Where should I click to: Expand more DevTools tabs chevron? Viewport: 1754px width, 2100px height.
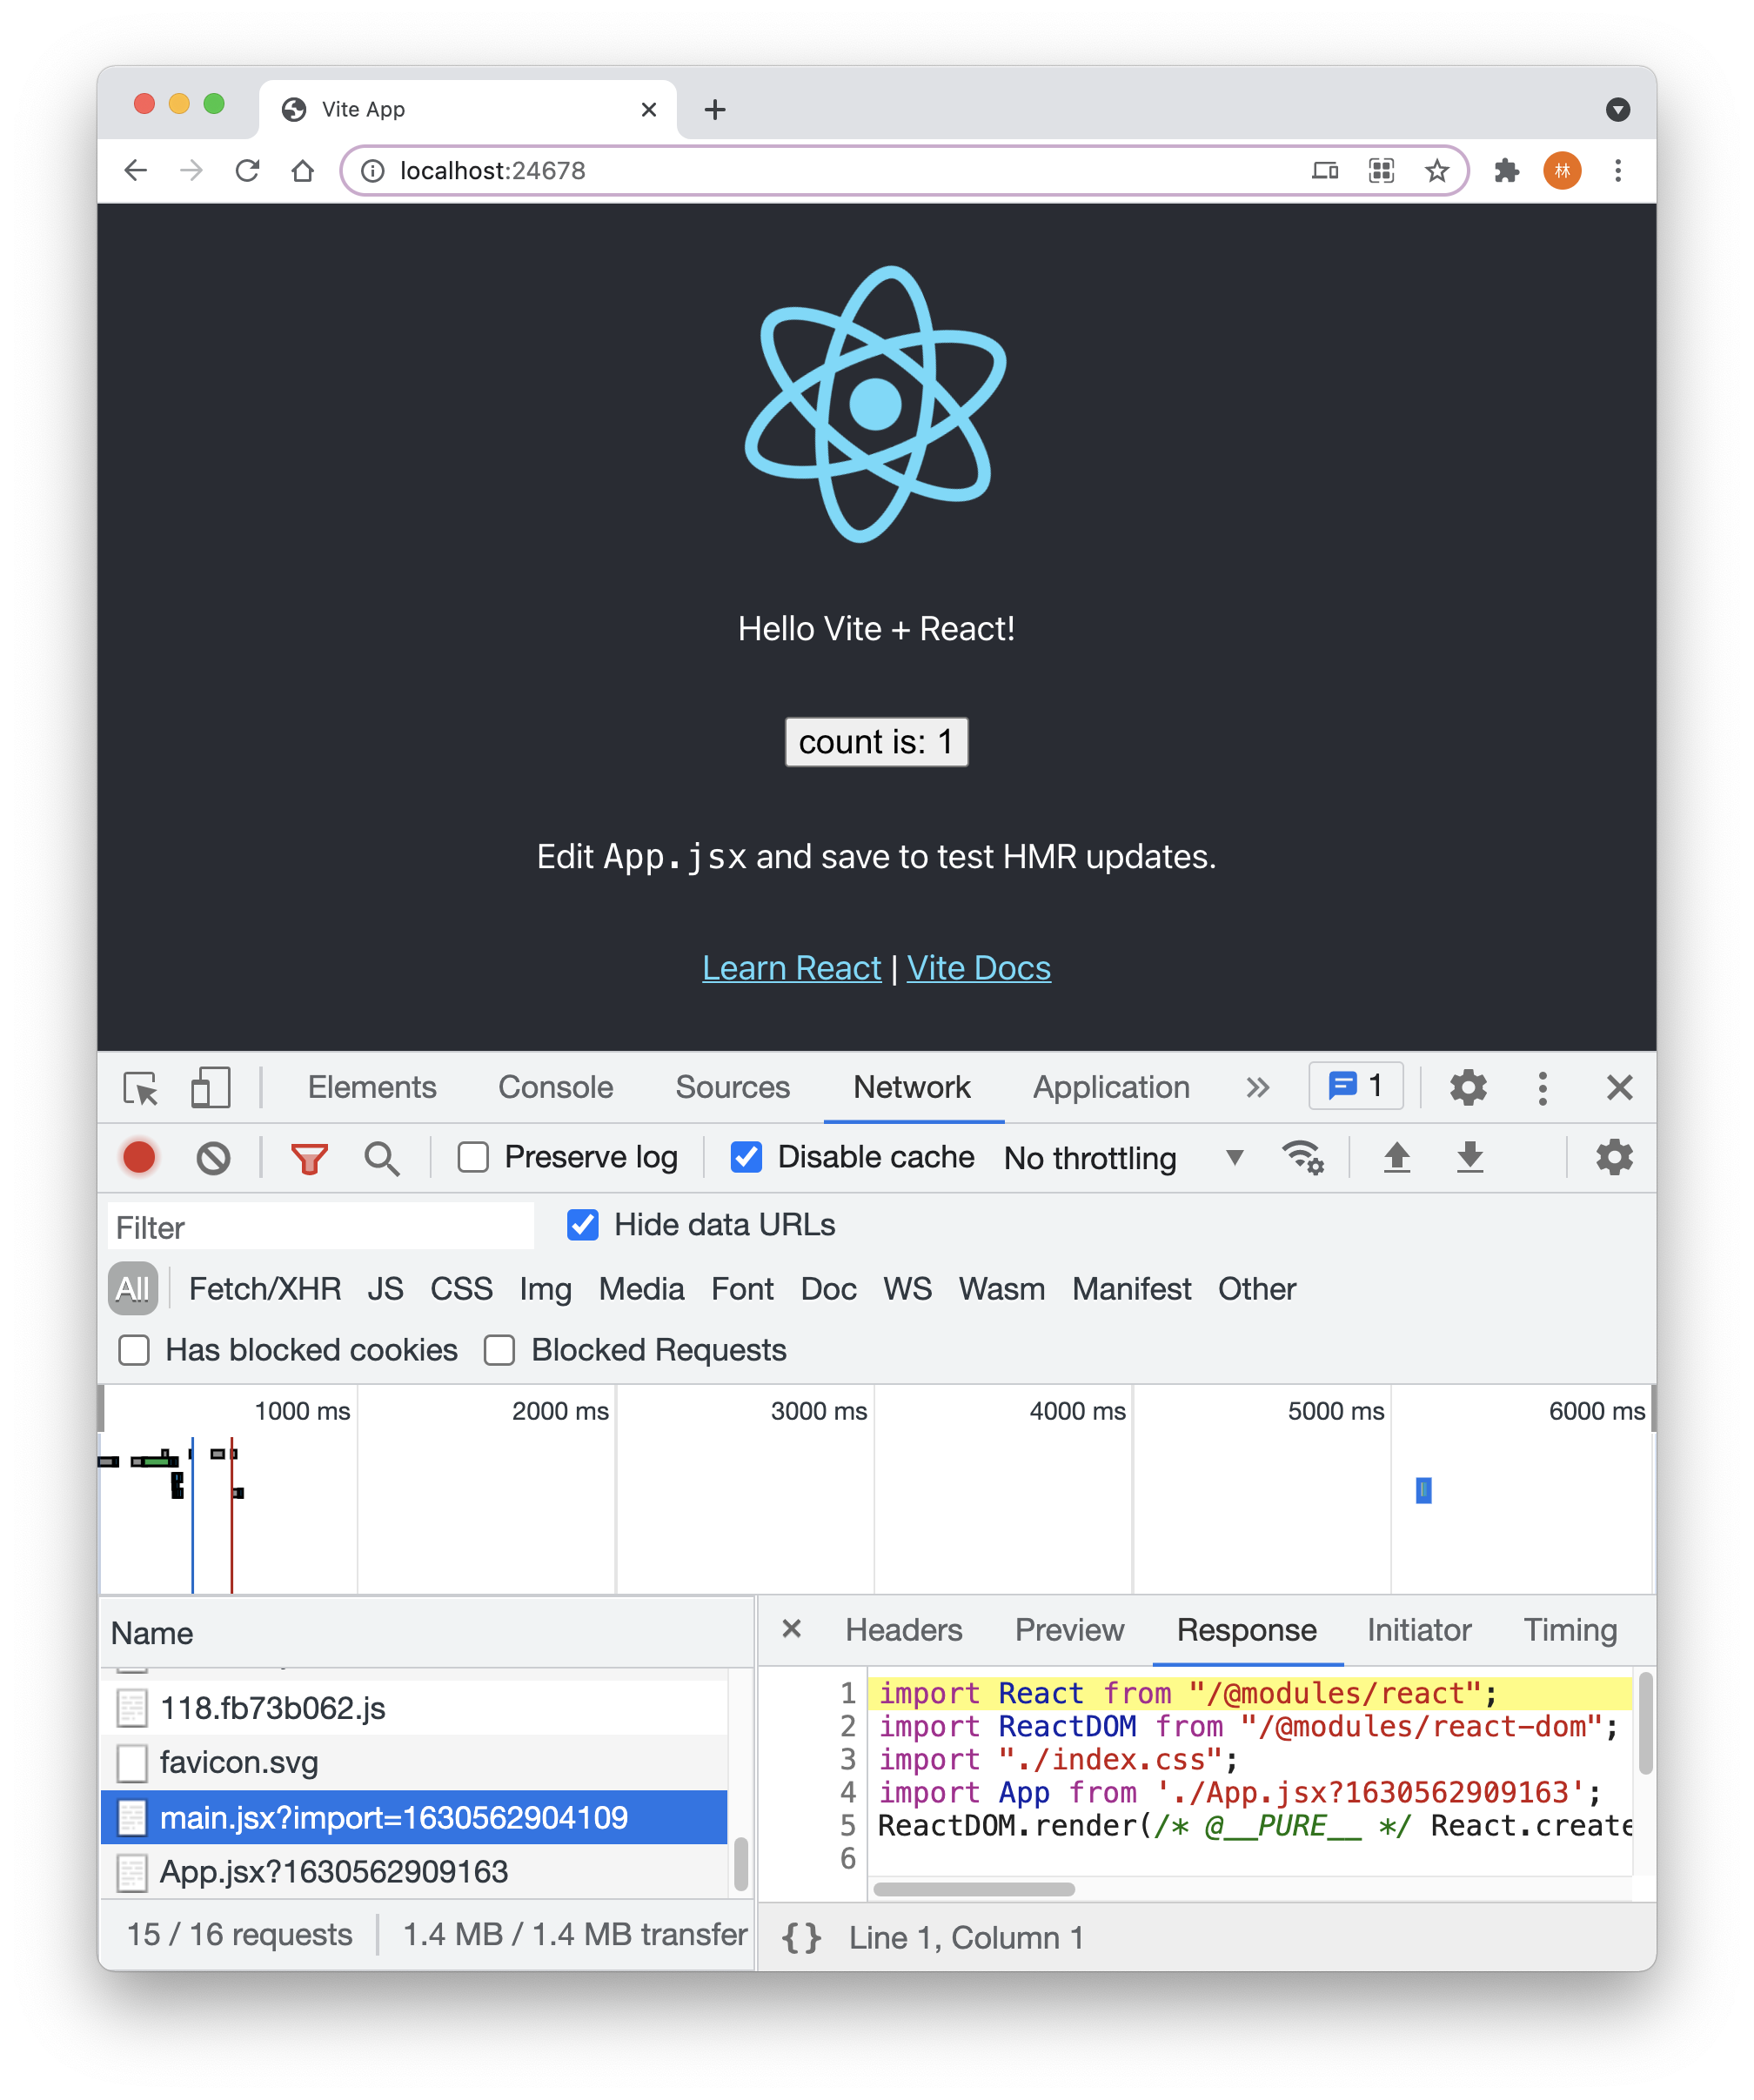point(1258,1088)
